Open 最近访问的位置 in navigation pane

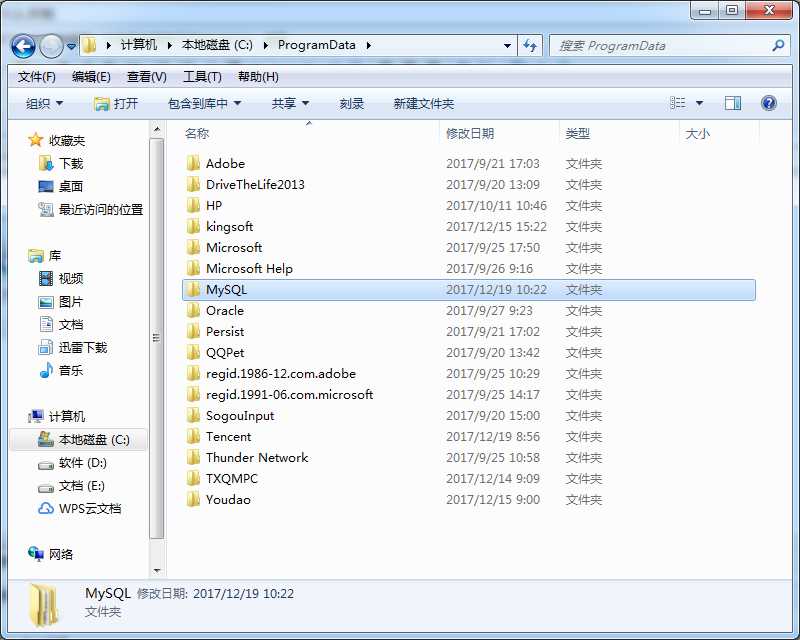pos(91,209)
